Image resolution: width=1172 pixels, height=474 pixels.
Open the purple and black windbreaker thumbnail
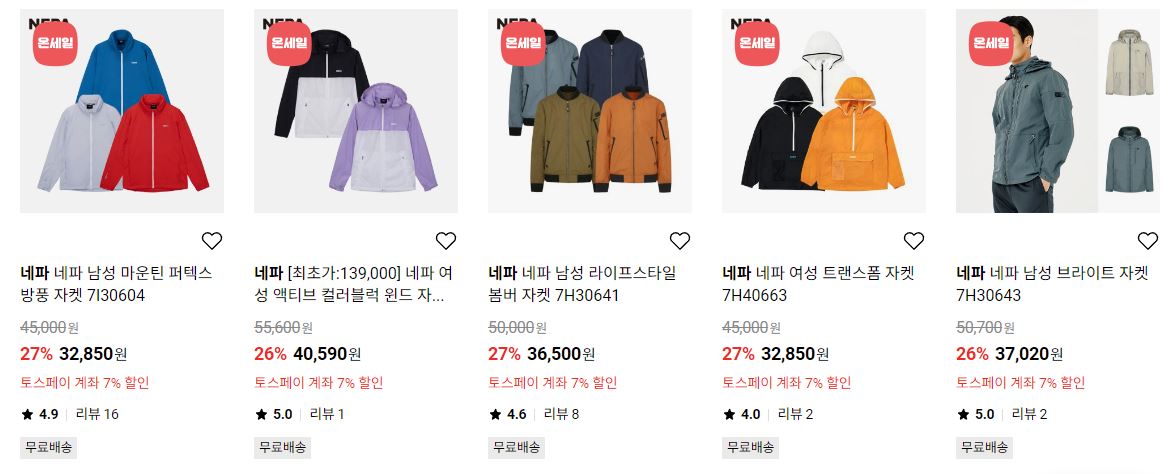click(x=356, y=111)
